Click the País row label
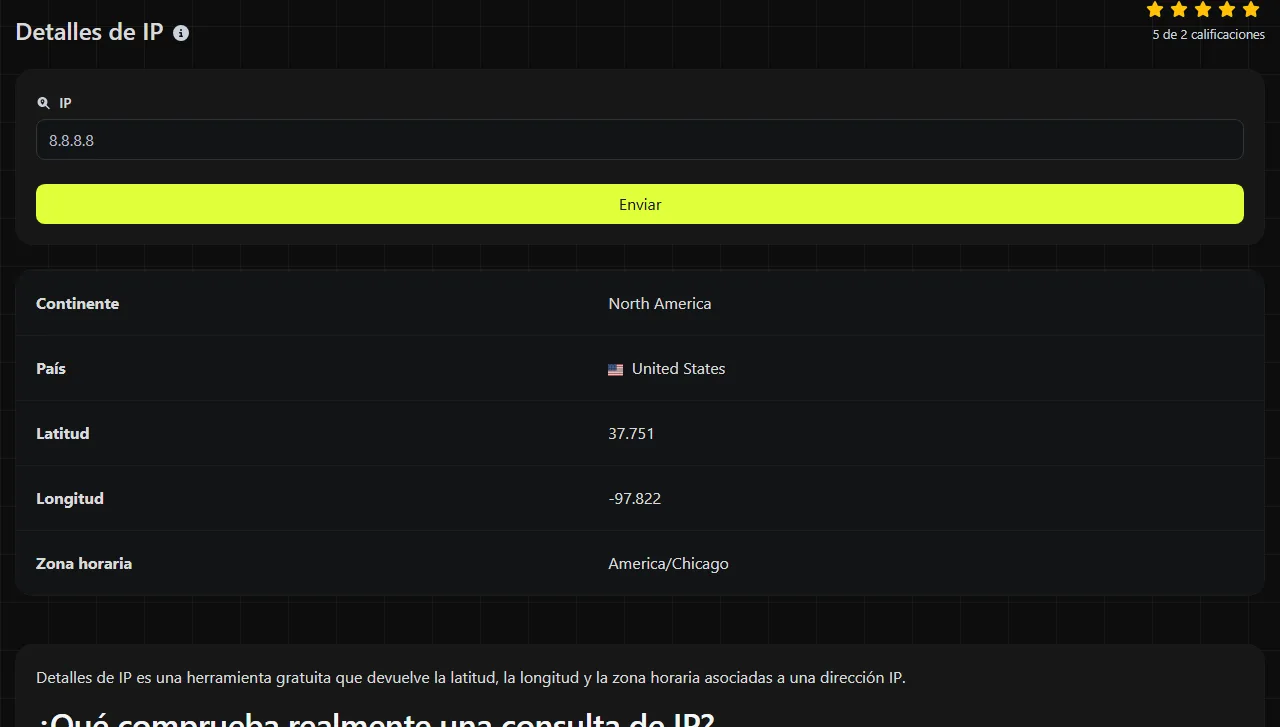Image resolution: width=1280 pixels, height=727 pixels. coord(51,369)
